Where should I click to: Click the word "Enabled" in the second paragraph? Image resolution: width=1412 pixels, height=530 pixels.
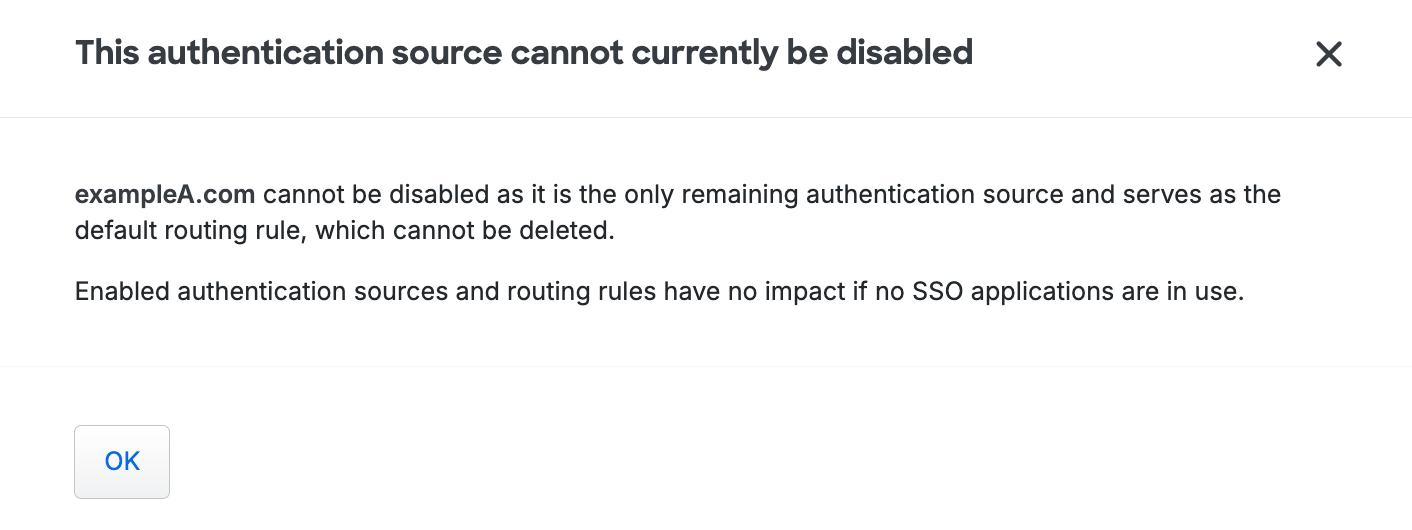coord(121,293)
